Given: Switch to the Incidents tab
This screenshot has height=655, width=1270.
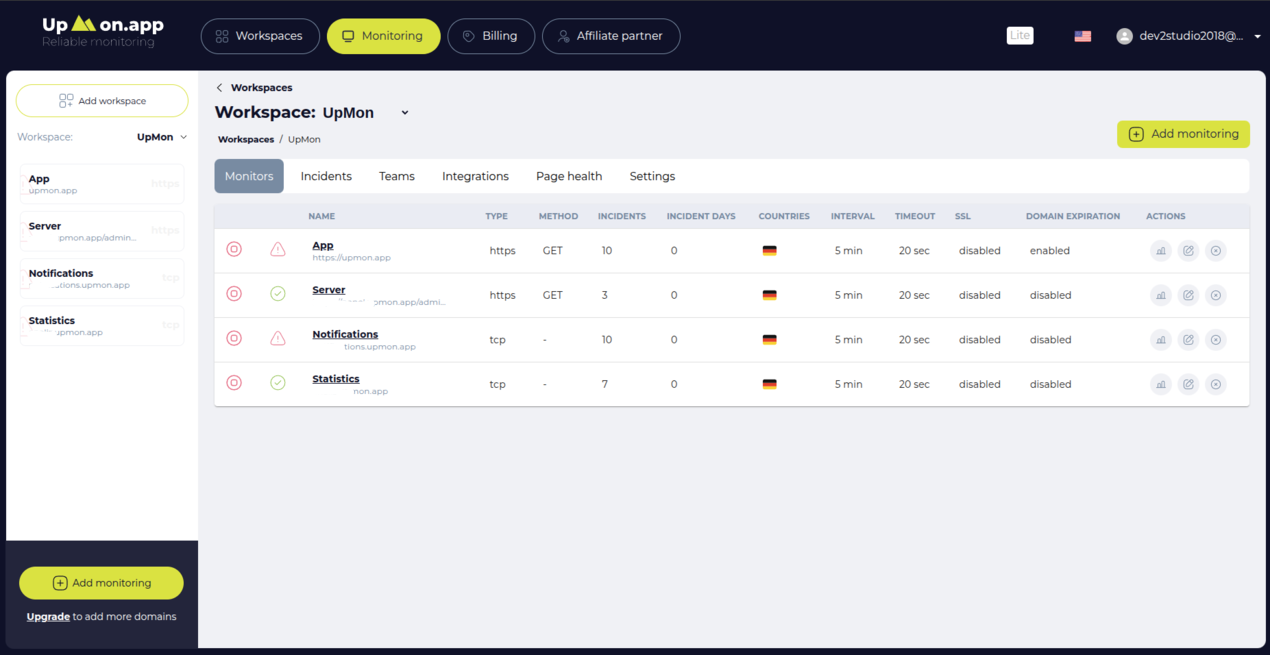Looking at the screenshot, I should [x=326, y=176].
